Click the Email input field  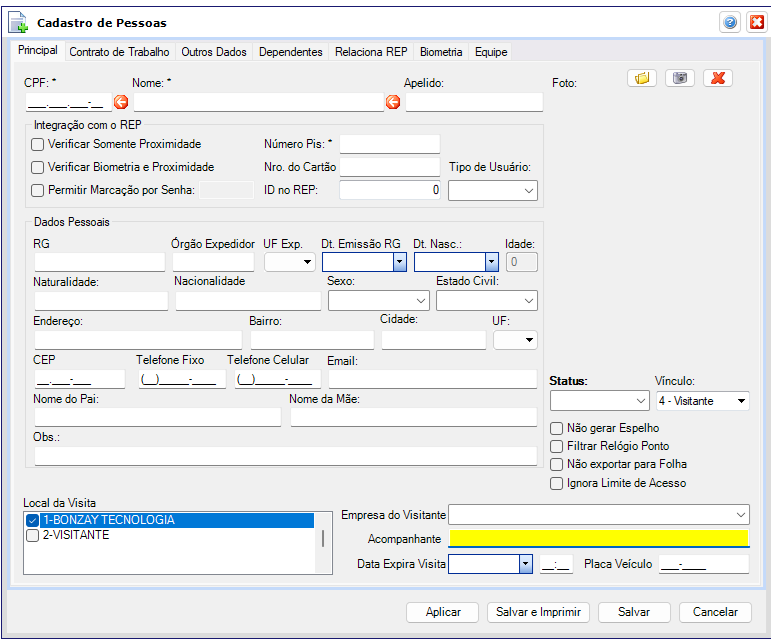click(x=432, y=379)
